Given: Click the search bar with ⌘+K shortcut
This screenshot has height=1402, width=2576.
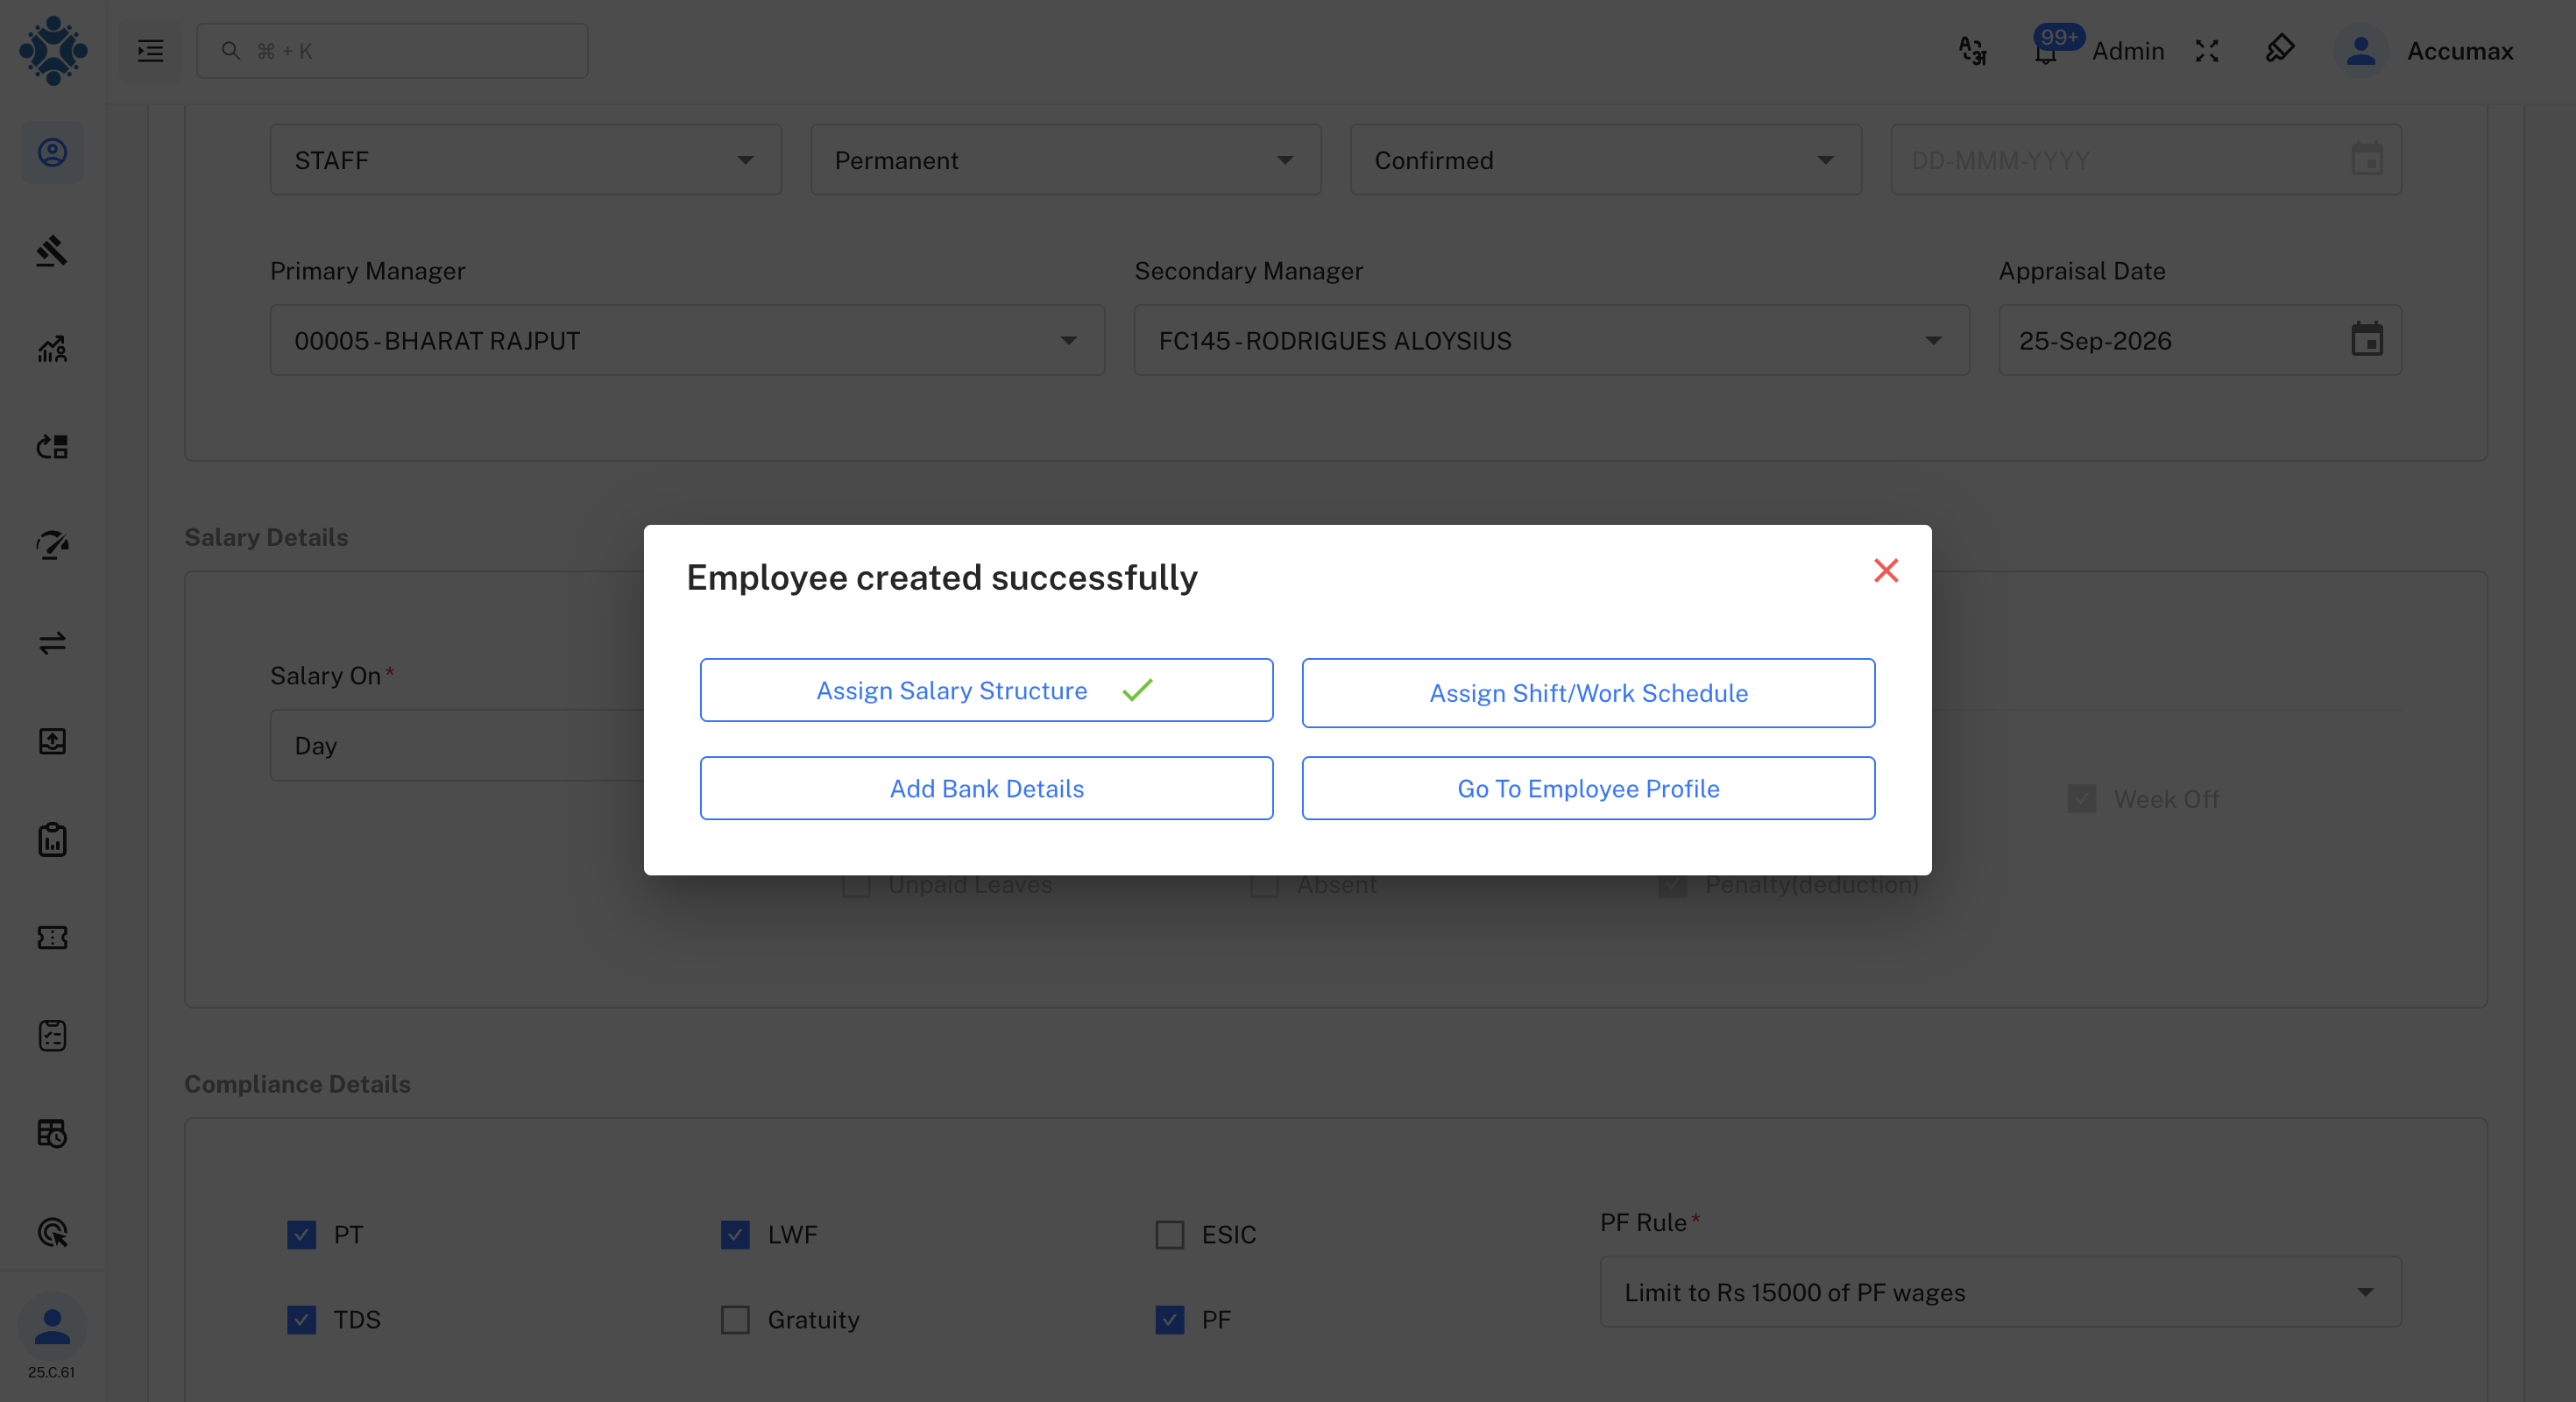Looking at the screenshot, I should click(x=392, y=50).
